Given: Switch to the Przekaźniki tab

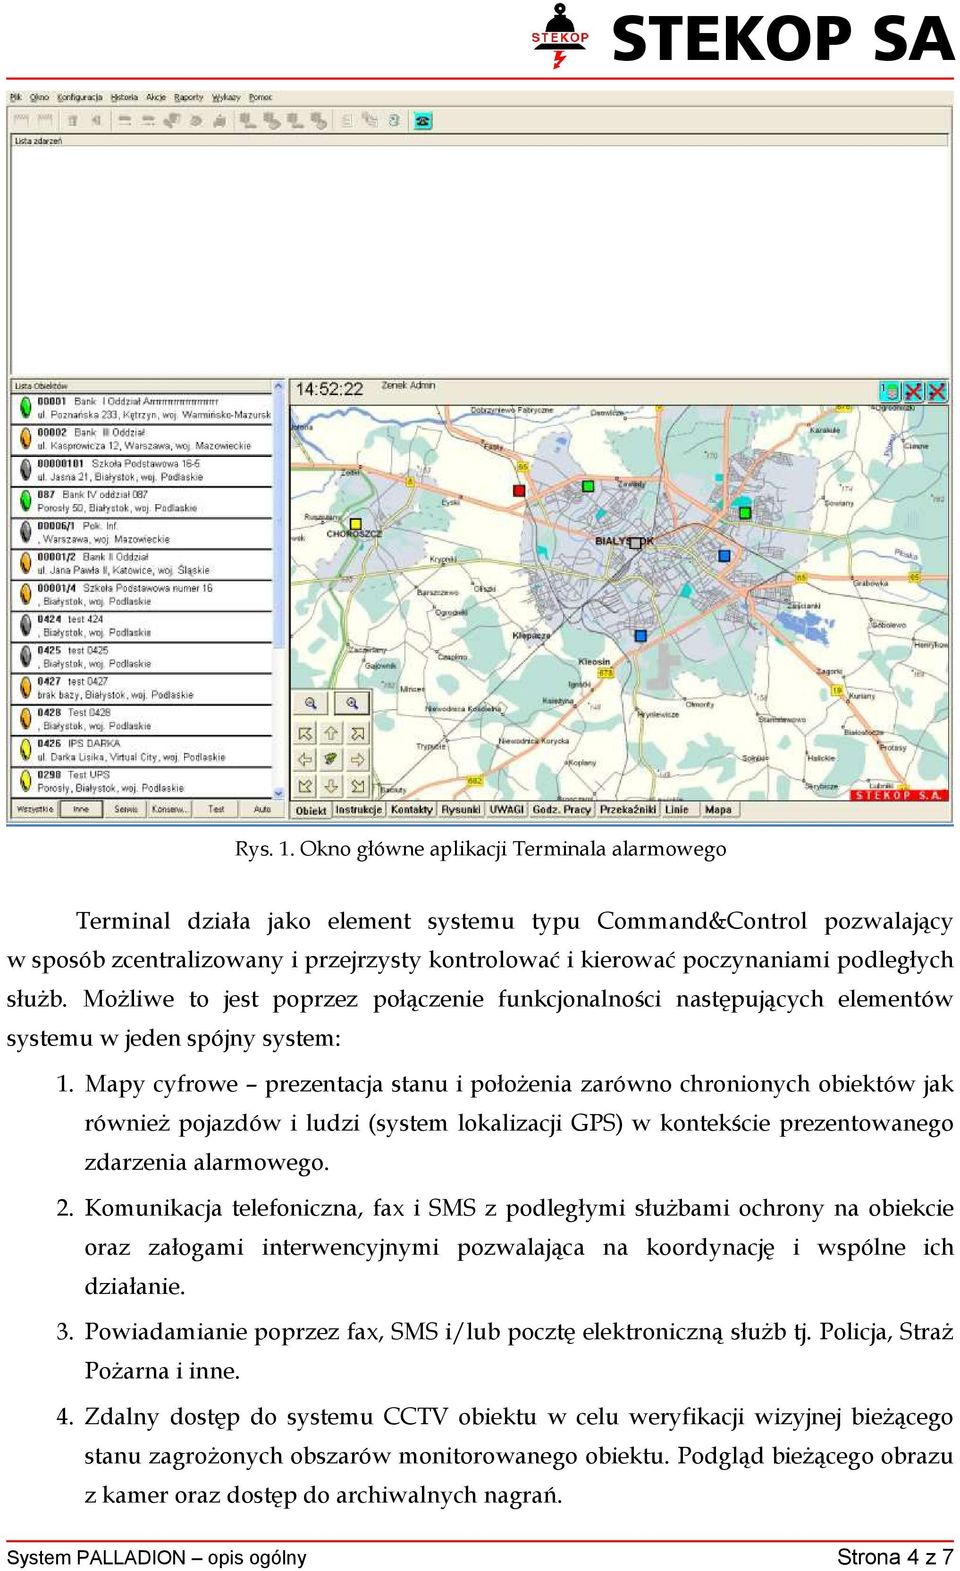Looking at the screenshot, I should coord(628,810).
